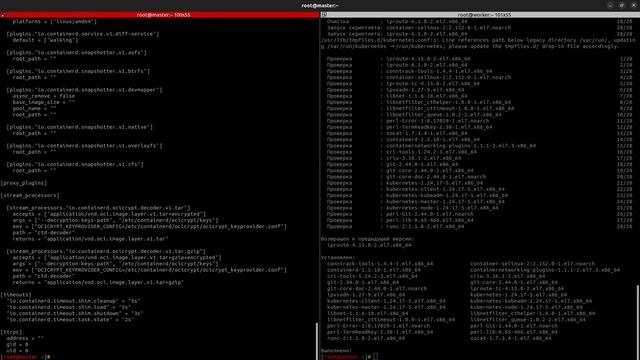Click the default = ["walking"] line

[x=45, y=40]
